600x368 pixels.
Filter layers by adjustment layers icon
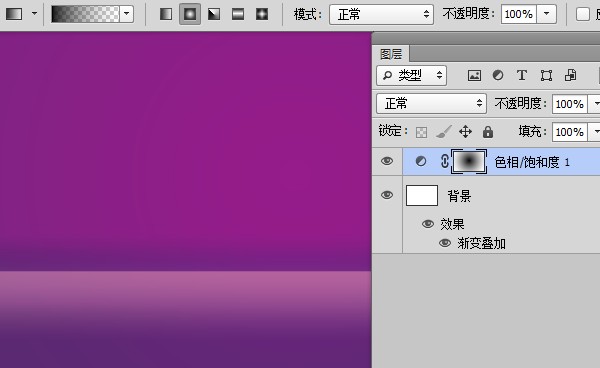click(498, 75)
